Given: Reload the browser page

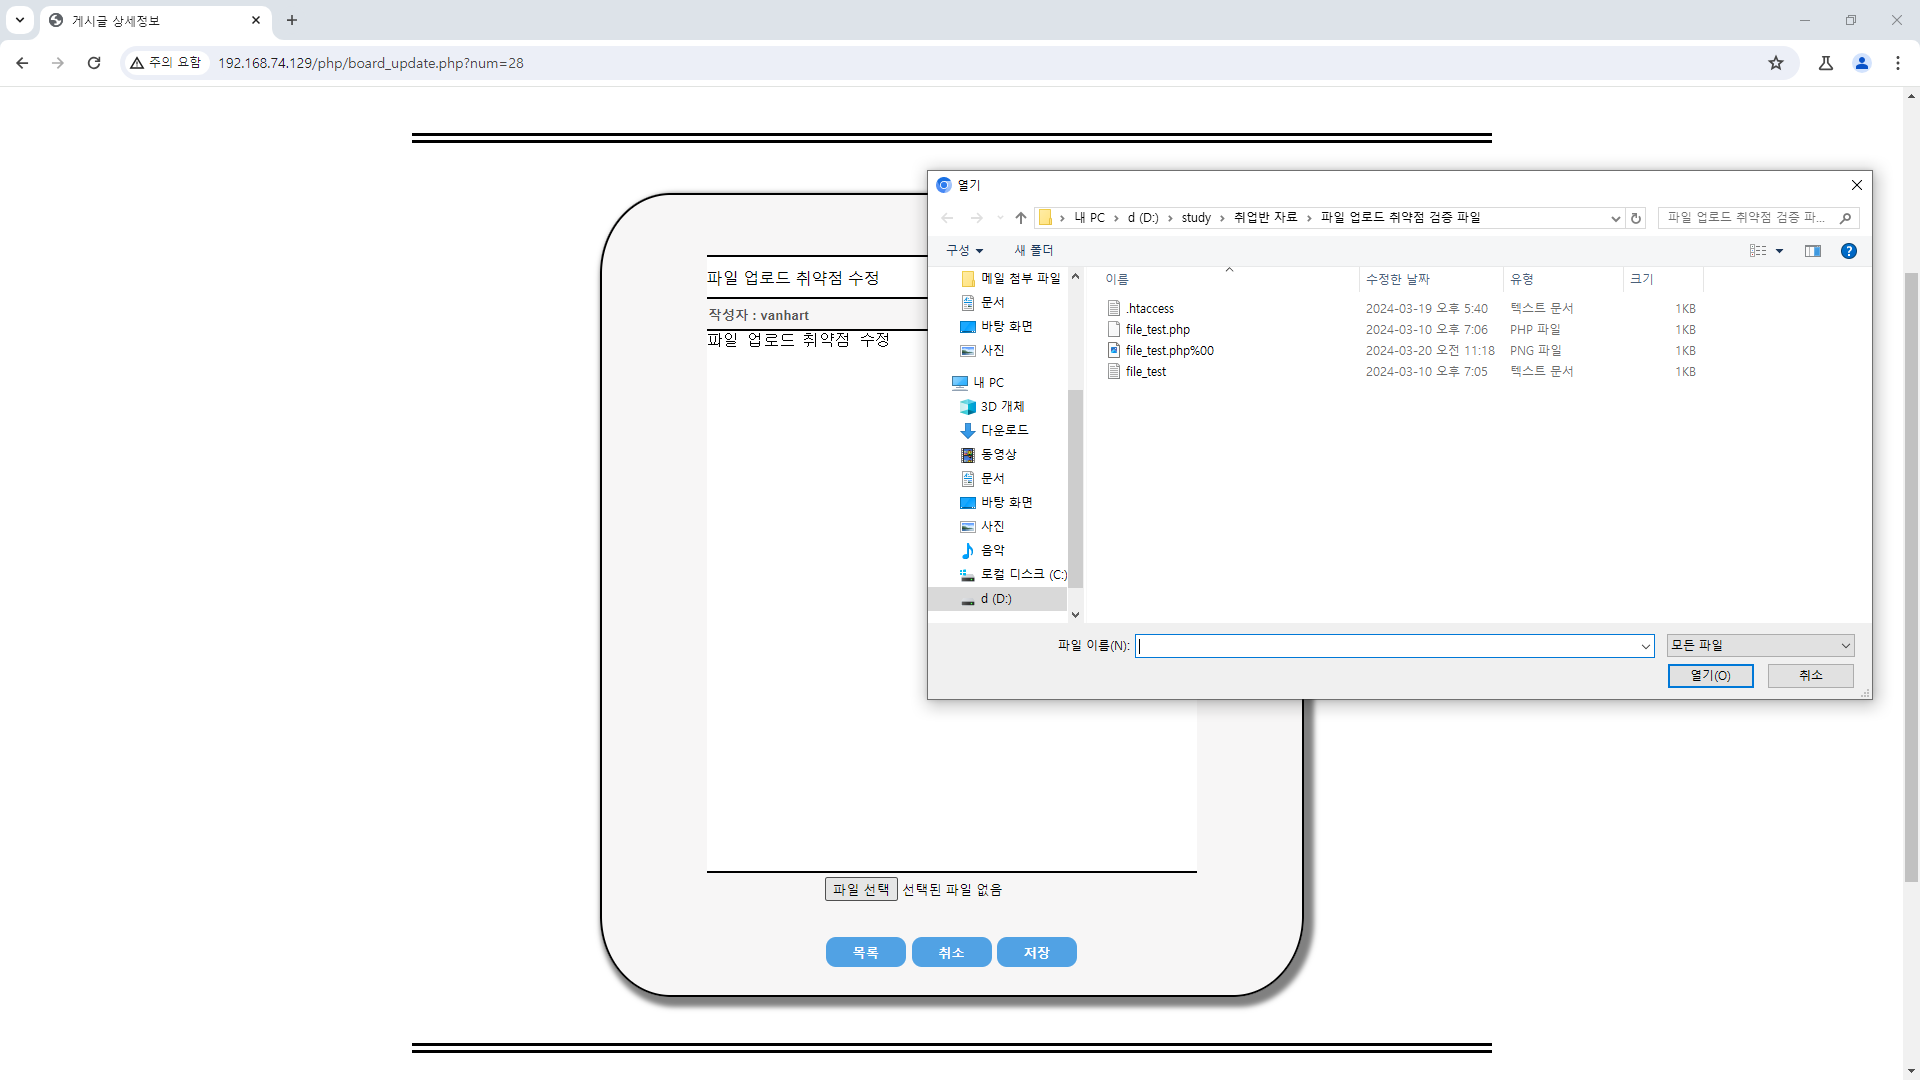Looking at the screenshot, I should pos(94,63).
